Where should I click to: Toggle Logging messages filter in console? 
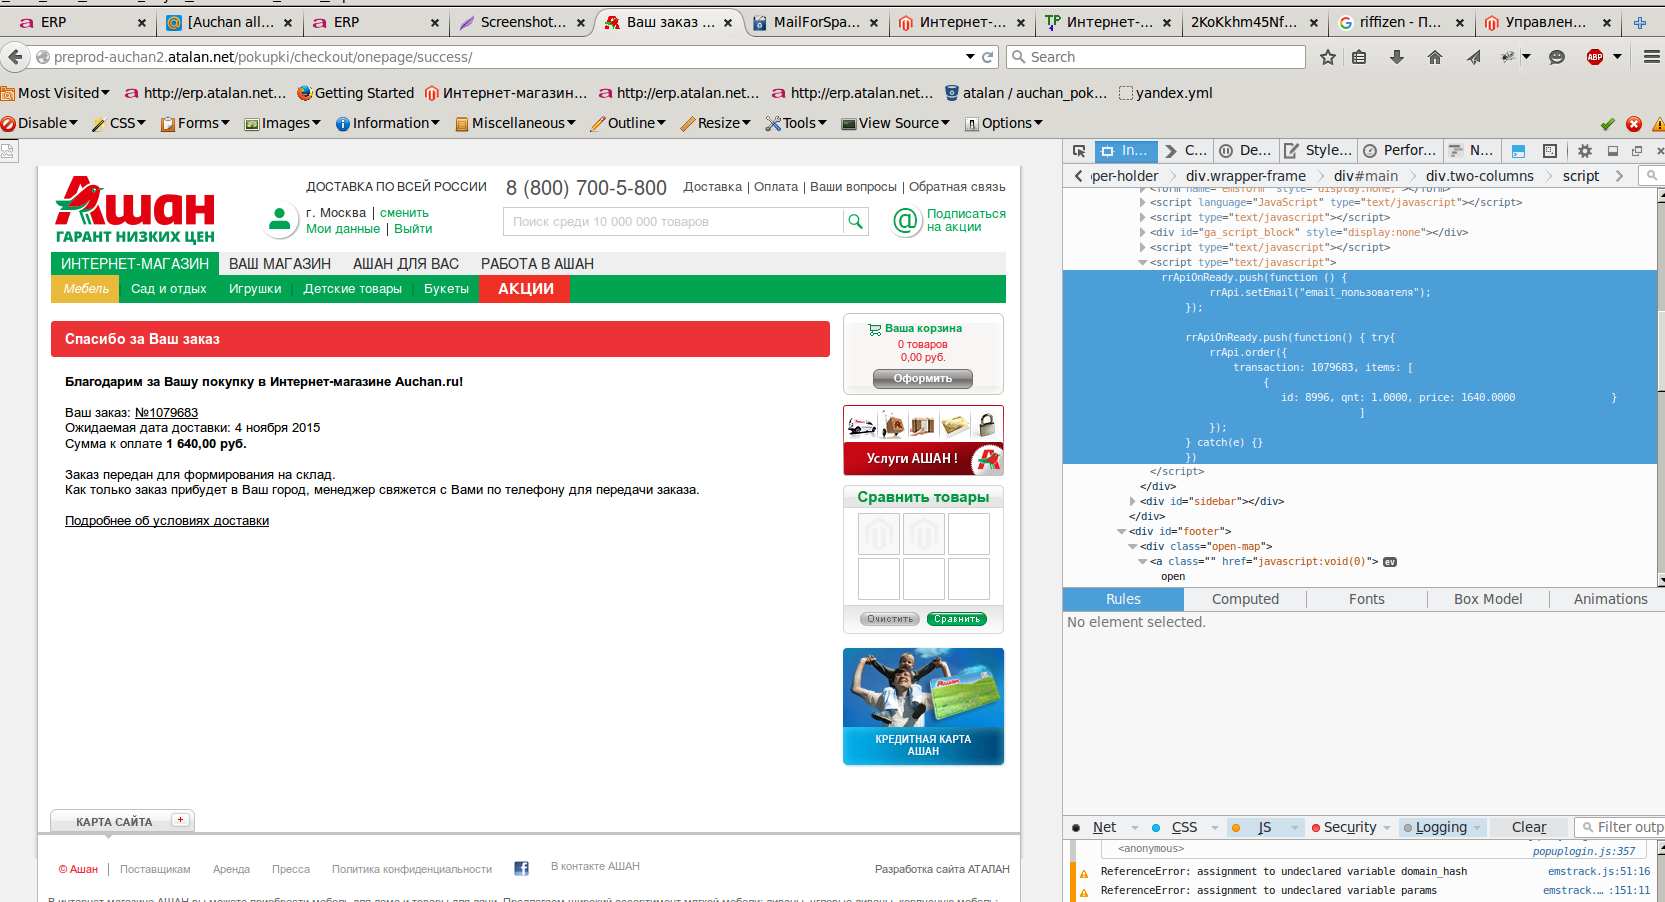coord(1441,827)
